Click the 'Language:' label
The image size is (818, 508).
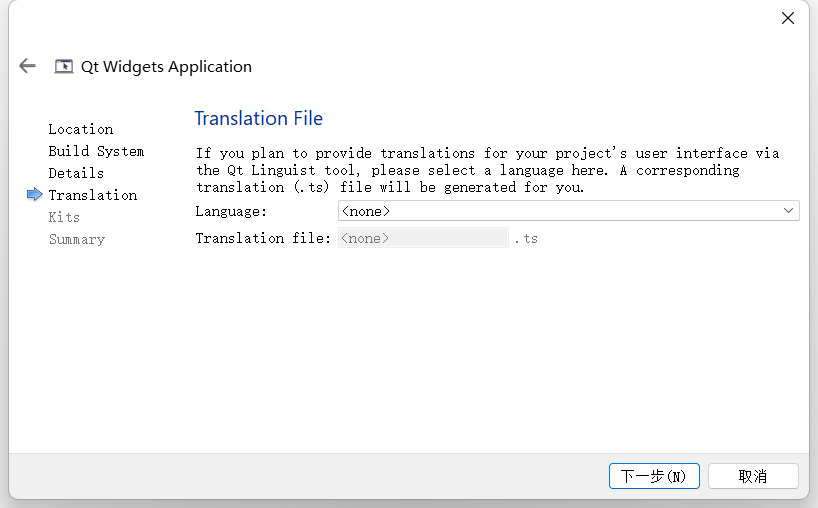coord(231,211)
